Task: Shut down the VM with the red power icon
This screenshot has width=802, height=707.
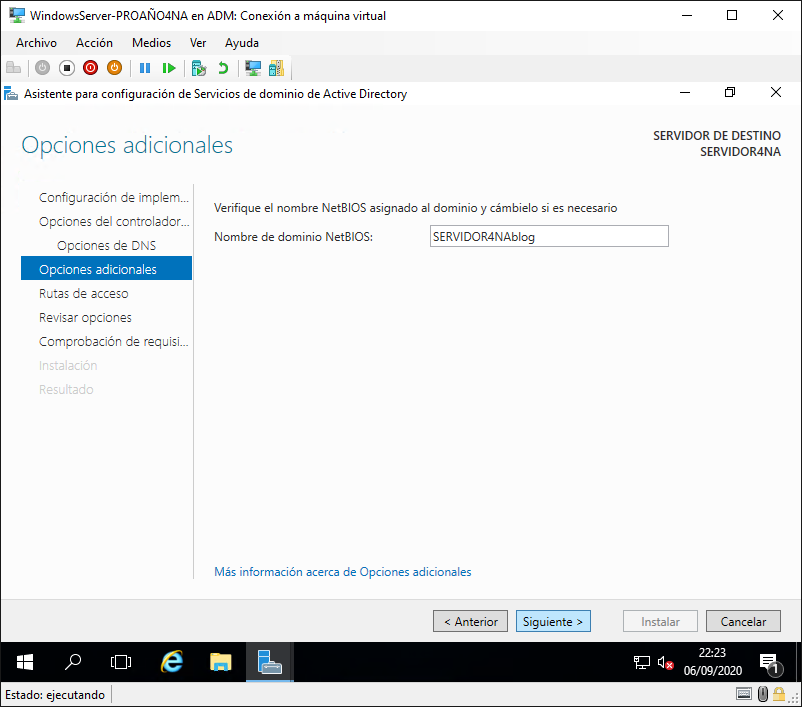Action: pos(90,68)
